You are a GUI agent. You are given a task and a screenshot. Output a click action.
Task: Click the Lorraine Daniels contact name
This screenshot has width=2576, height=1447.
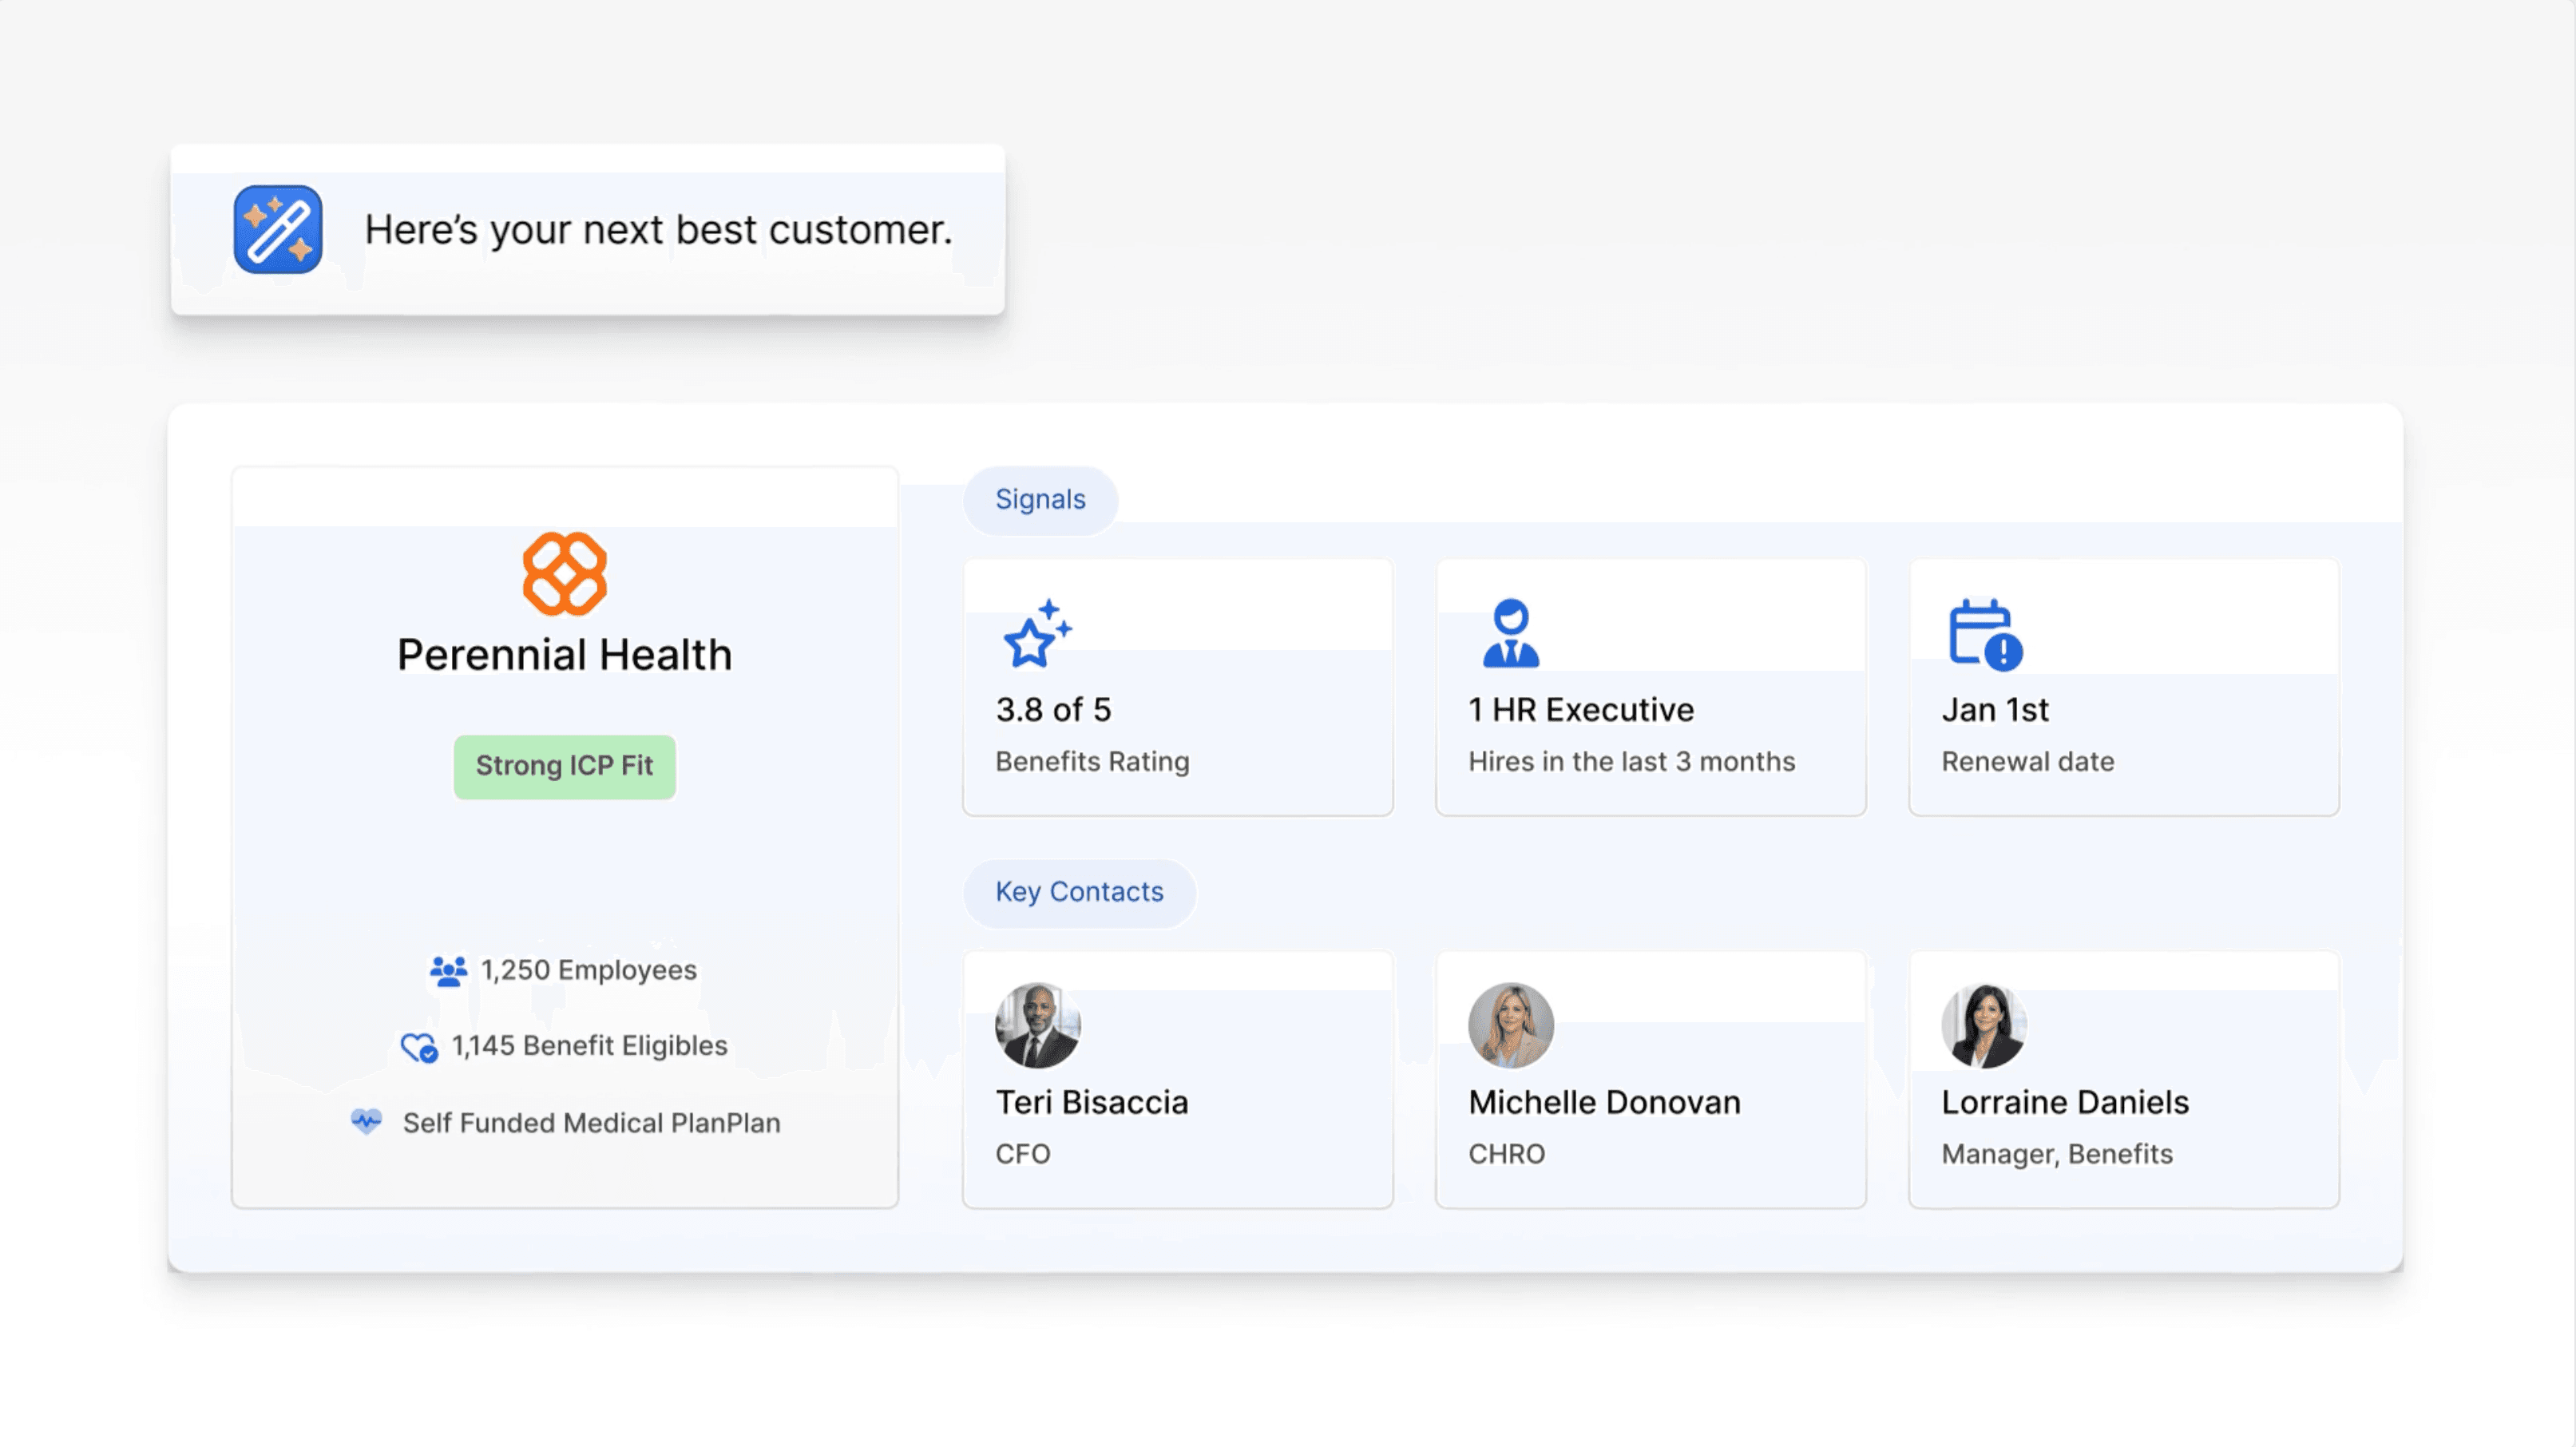pos(2065,1102)
